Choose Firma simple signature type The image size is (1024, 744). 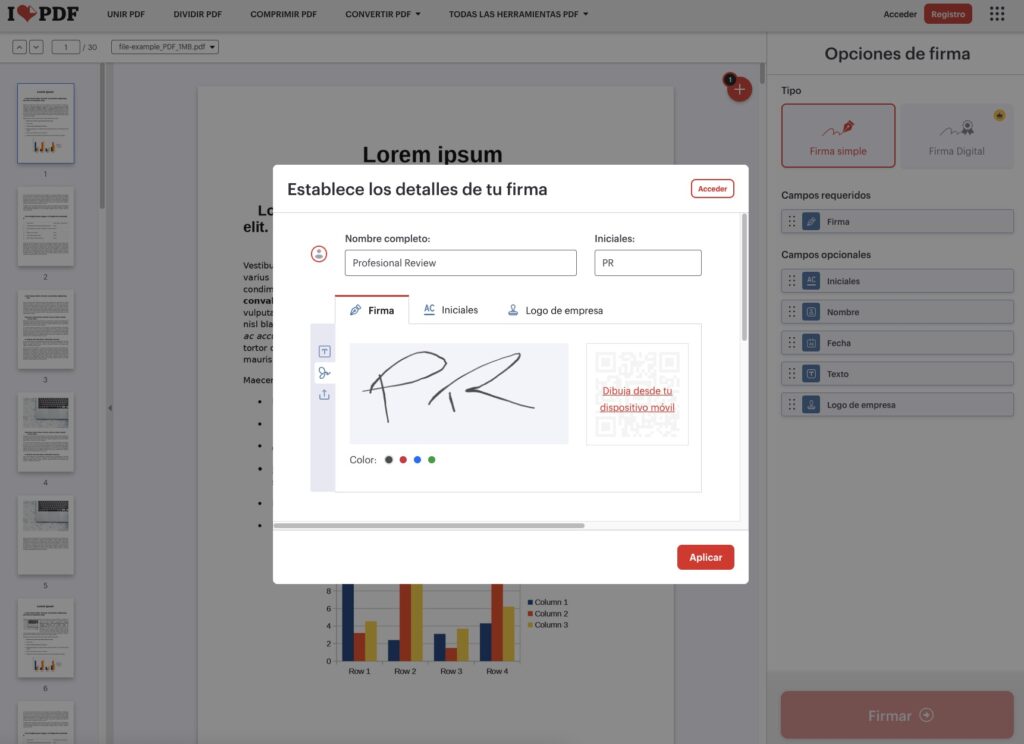point(838,136)
